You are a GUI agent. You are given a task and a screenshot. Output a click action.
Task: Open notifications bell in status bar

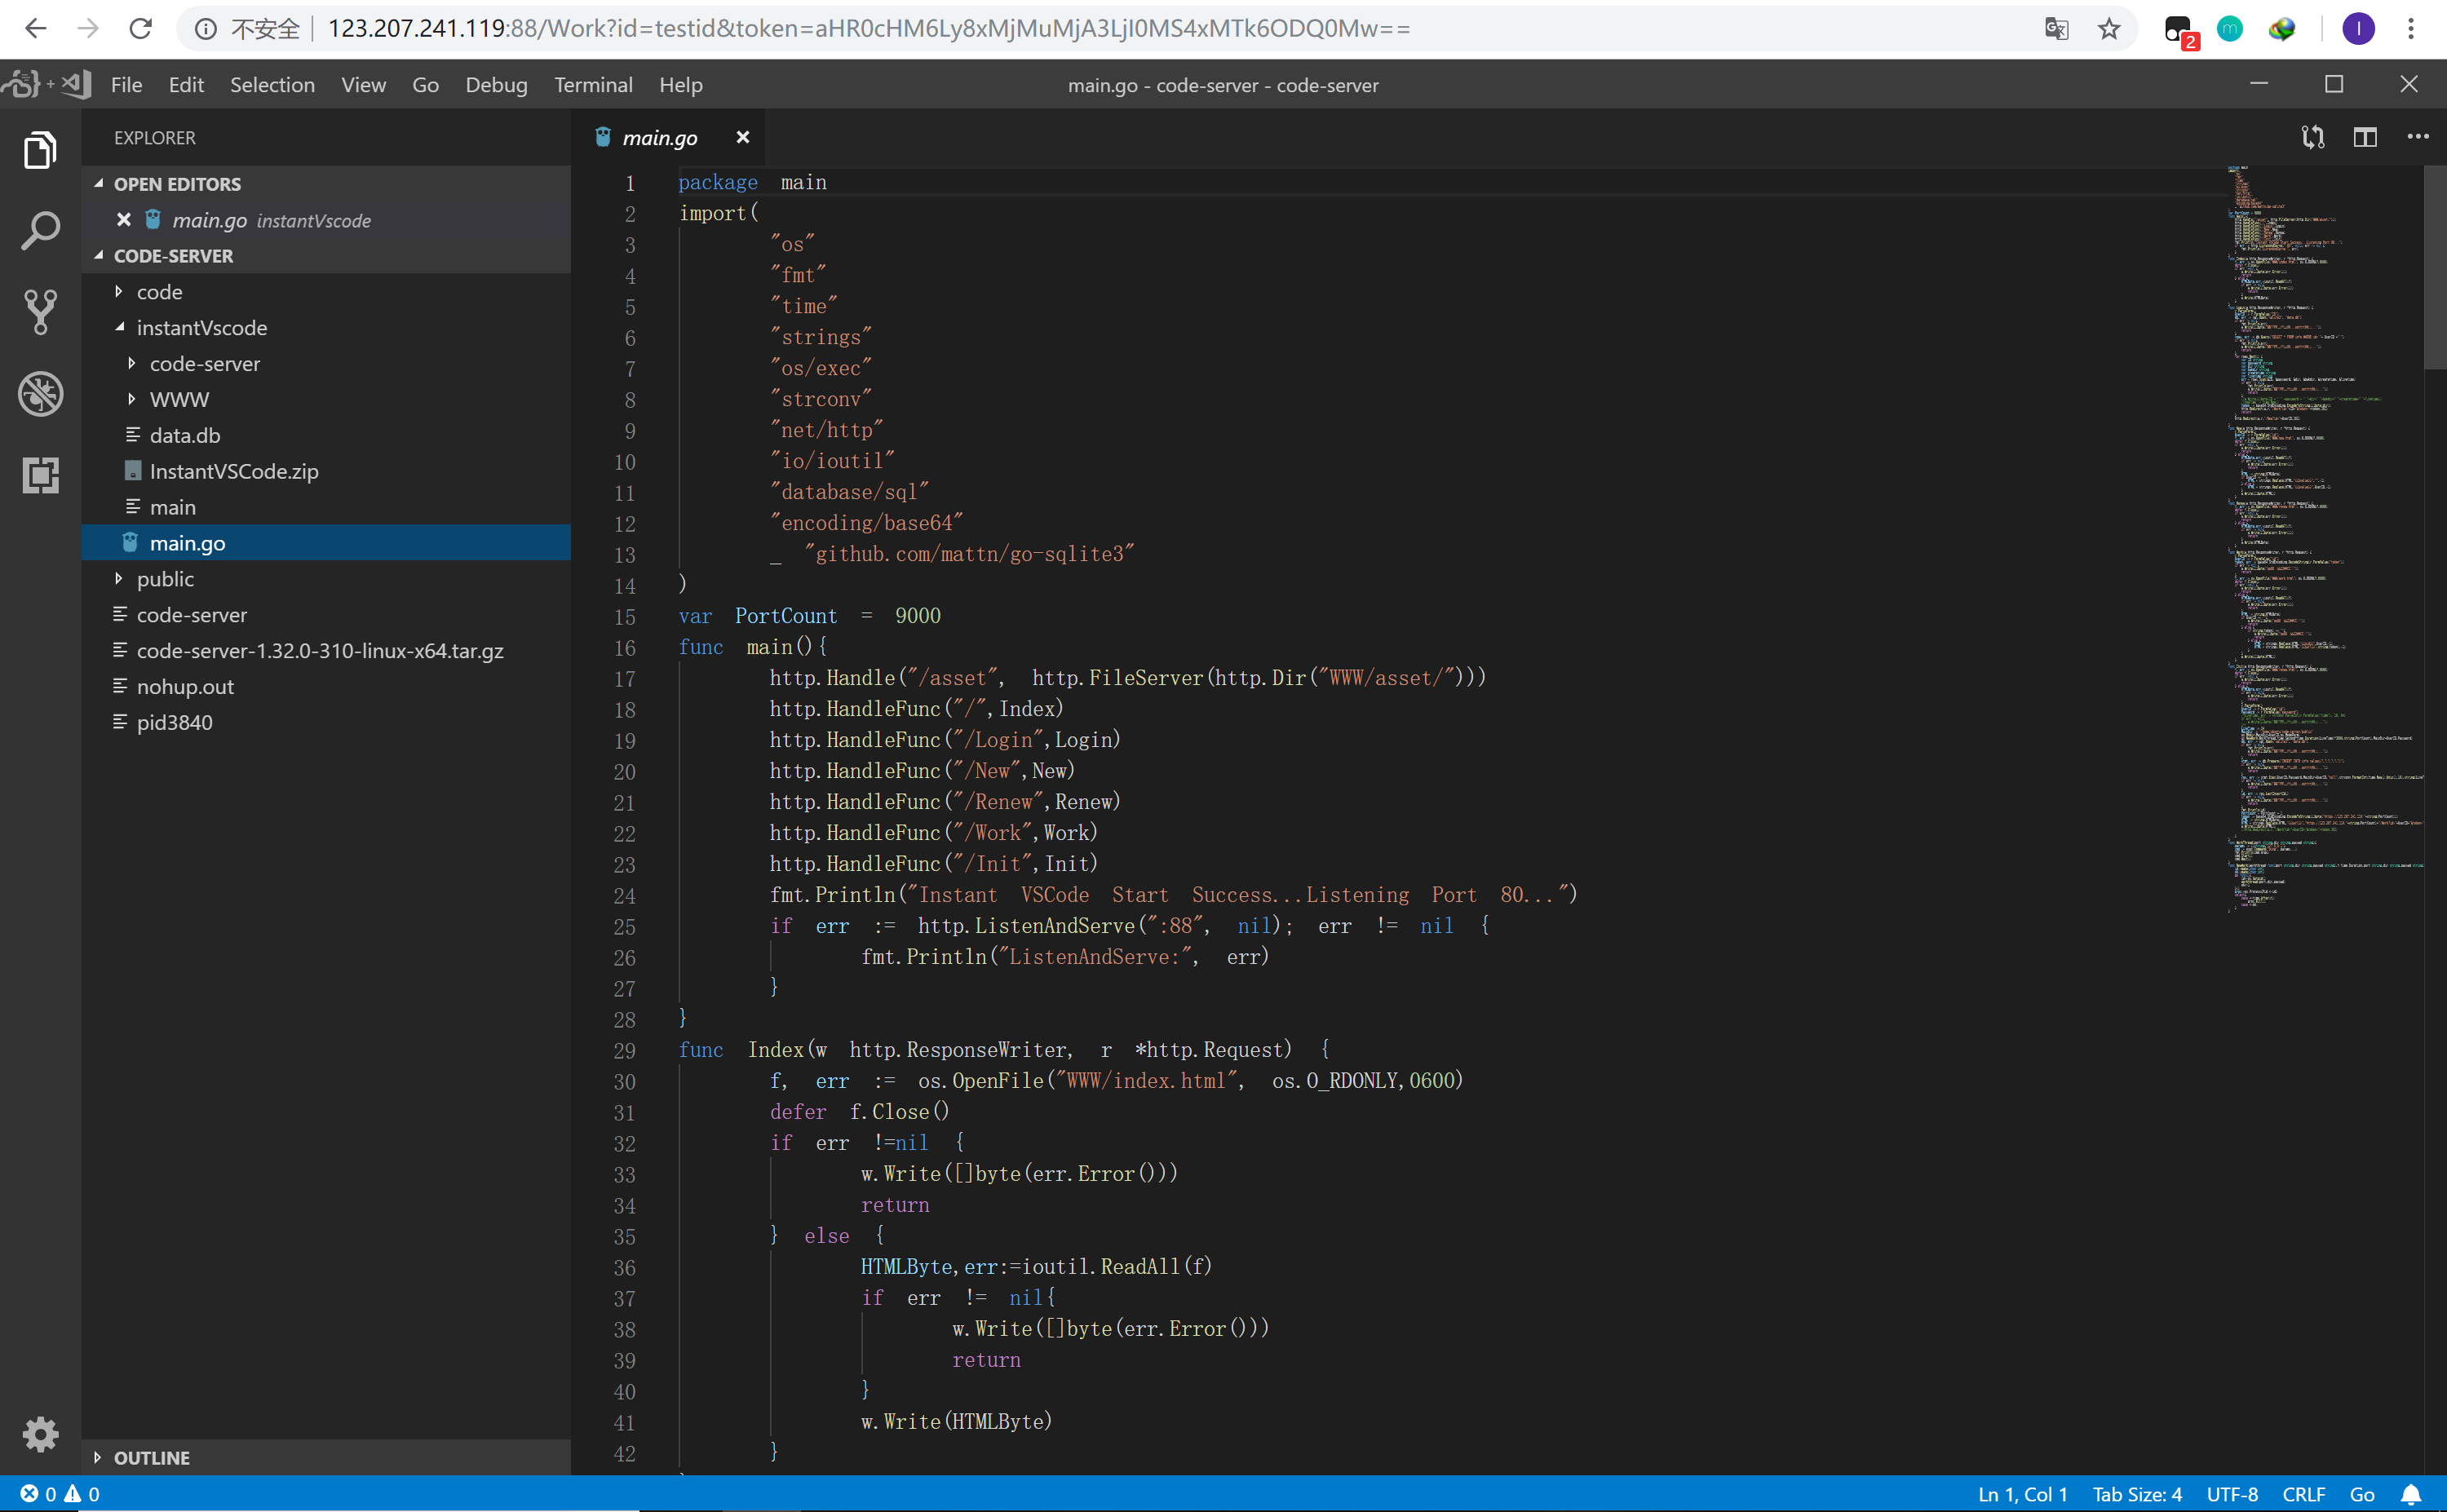(2411, 1494)
